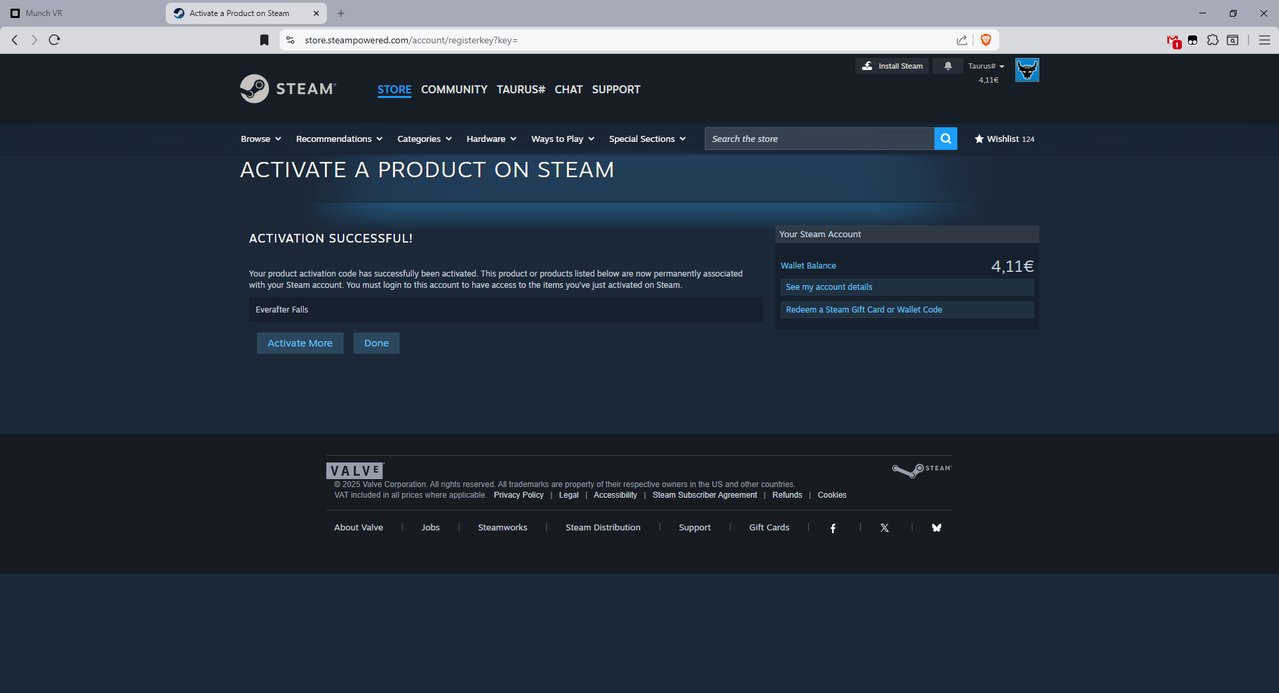Open the Privacy Policy link
This screenshot has width=1279, height=693.
[519, 495]
